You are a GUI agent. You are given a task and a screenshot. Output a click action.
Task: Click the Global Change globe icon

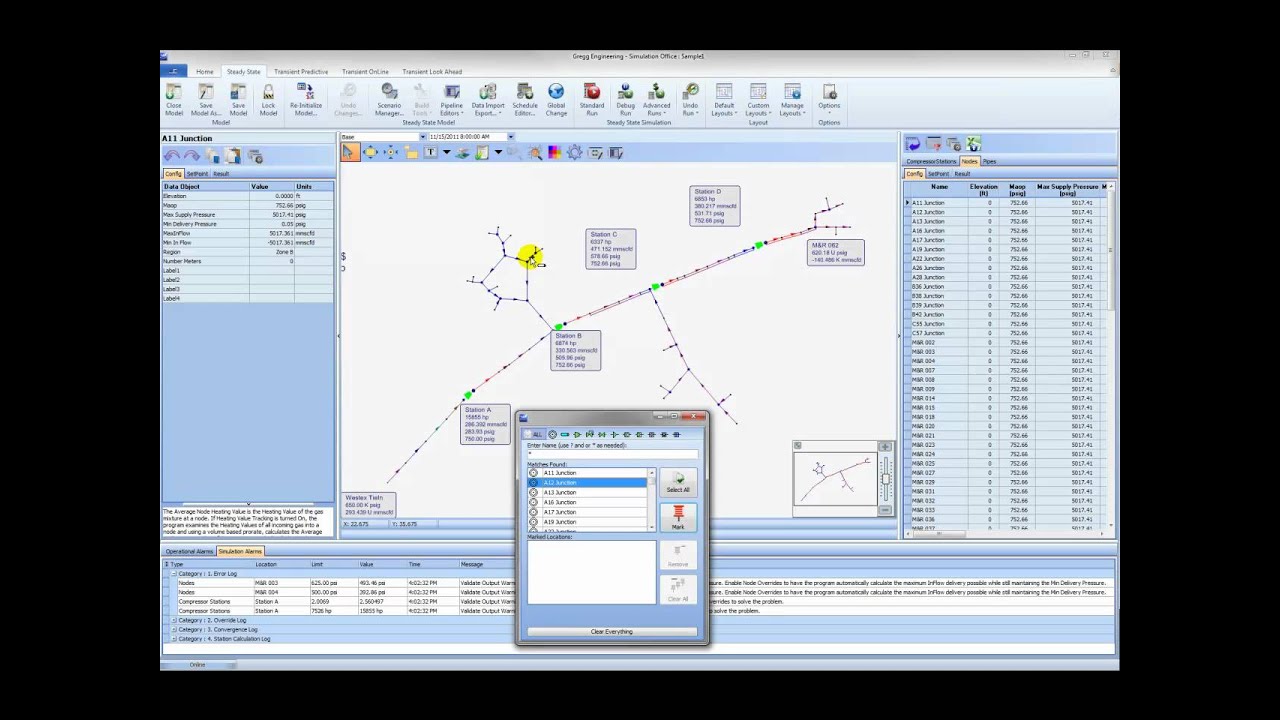[x=556, y=93]
